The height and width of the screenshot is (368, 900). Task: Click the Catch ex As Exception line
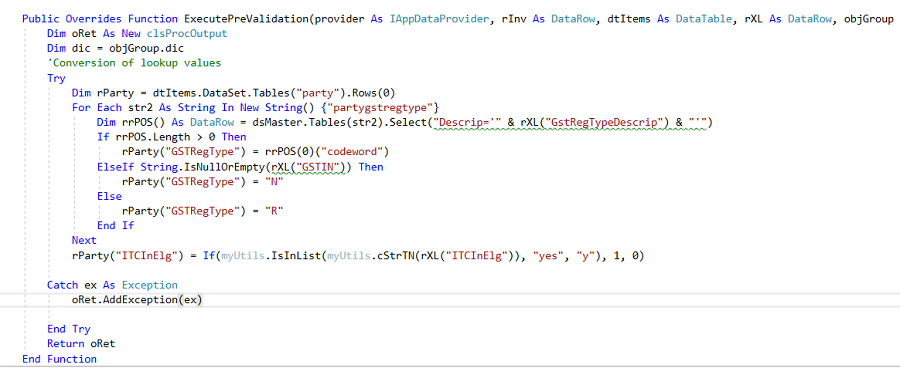point(112,285)
